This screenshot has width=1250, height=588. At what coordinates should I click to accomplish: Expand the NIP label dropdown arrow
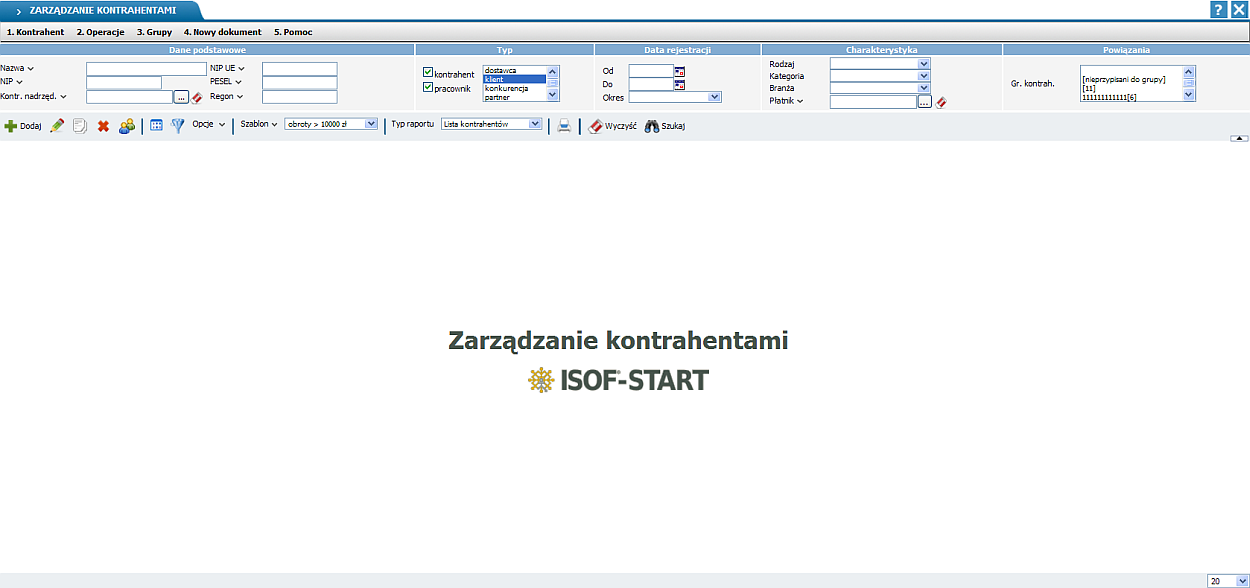(19, 82)
